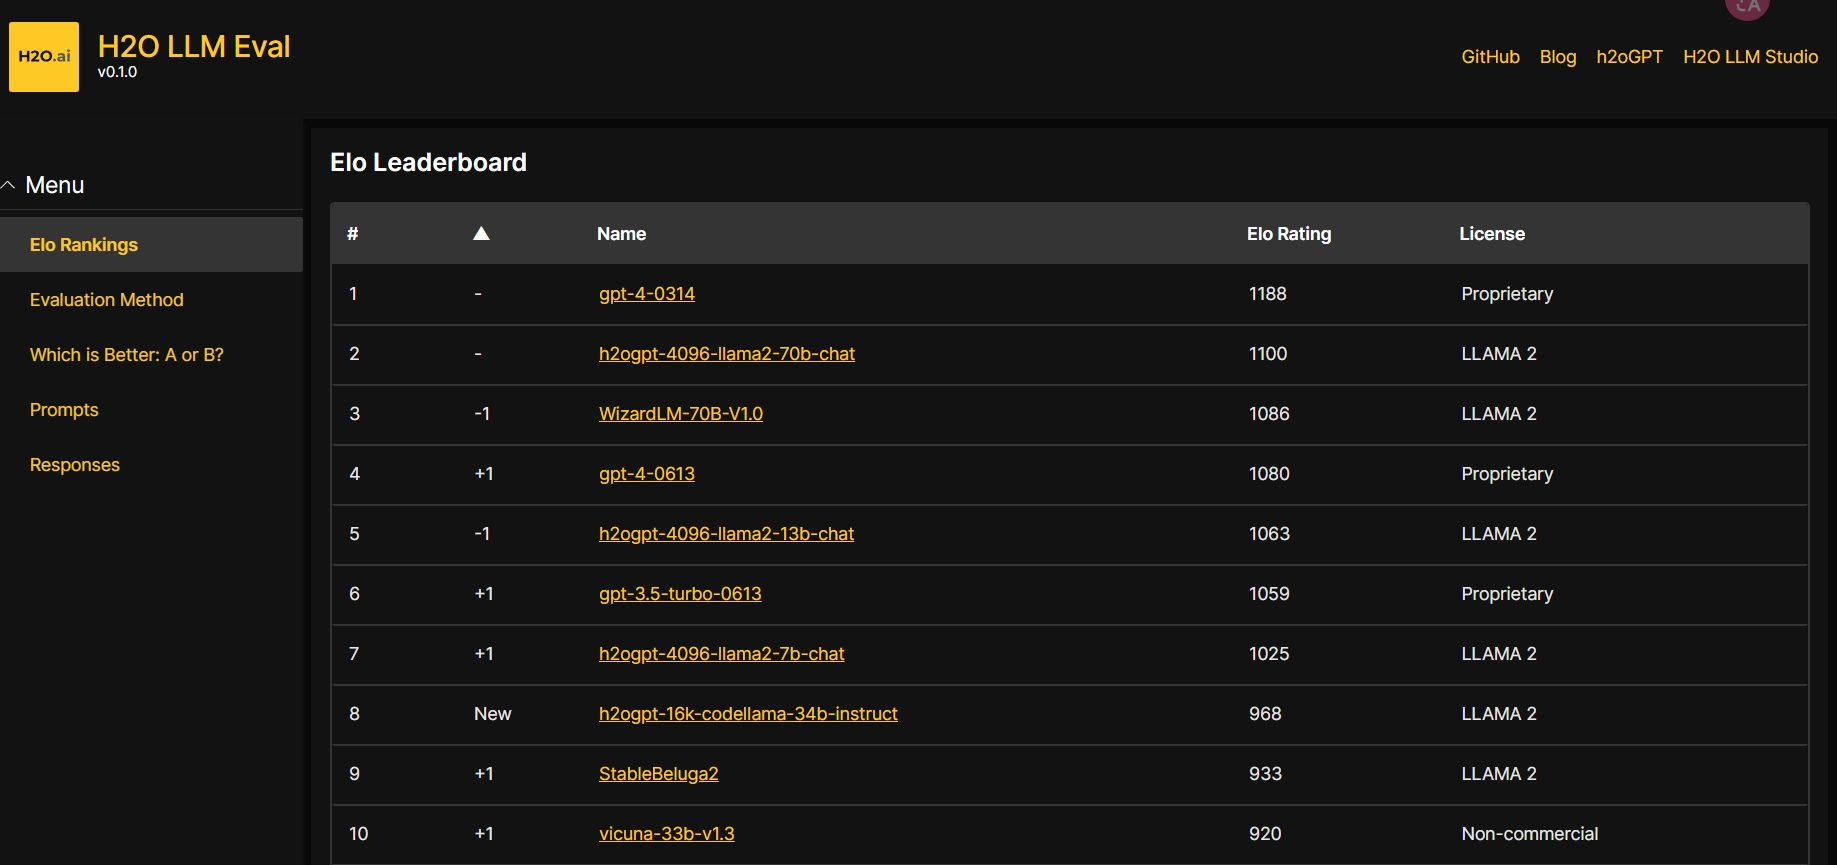1837x865 pixels.
Task: Open Which is Better: A or B?
Action: [127, 355]
